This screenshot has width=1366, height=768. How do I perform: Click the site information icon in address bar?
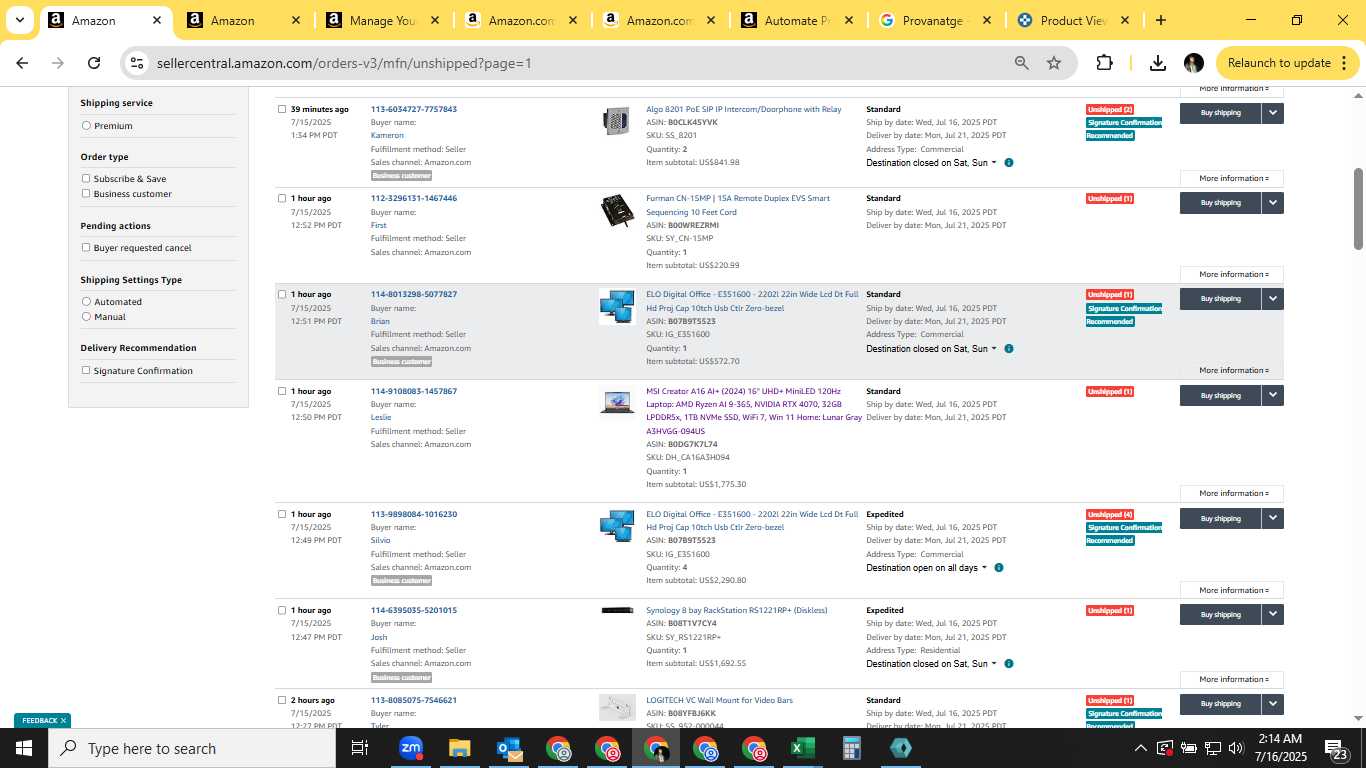(x=137, y=63)
